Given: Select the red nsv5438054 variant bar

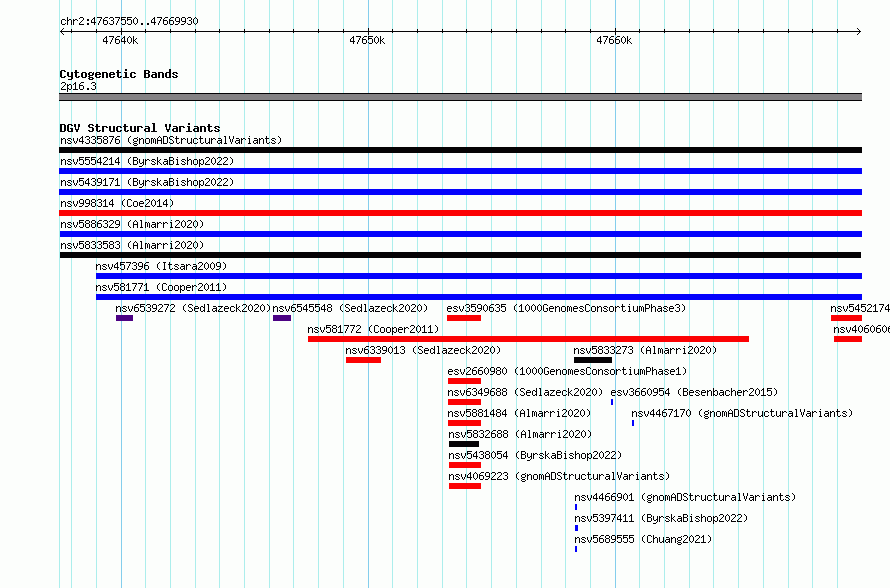Looking at the screenshot, I should pyautogui.click(x=465, y=465).
